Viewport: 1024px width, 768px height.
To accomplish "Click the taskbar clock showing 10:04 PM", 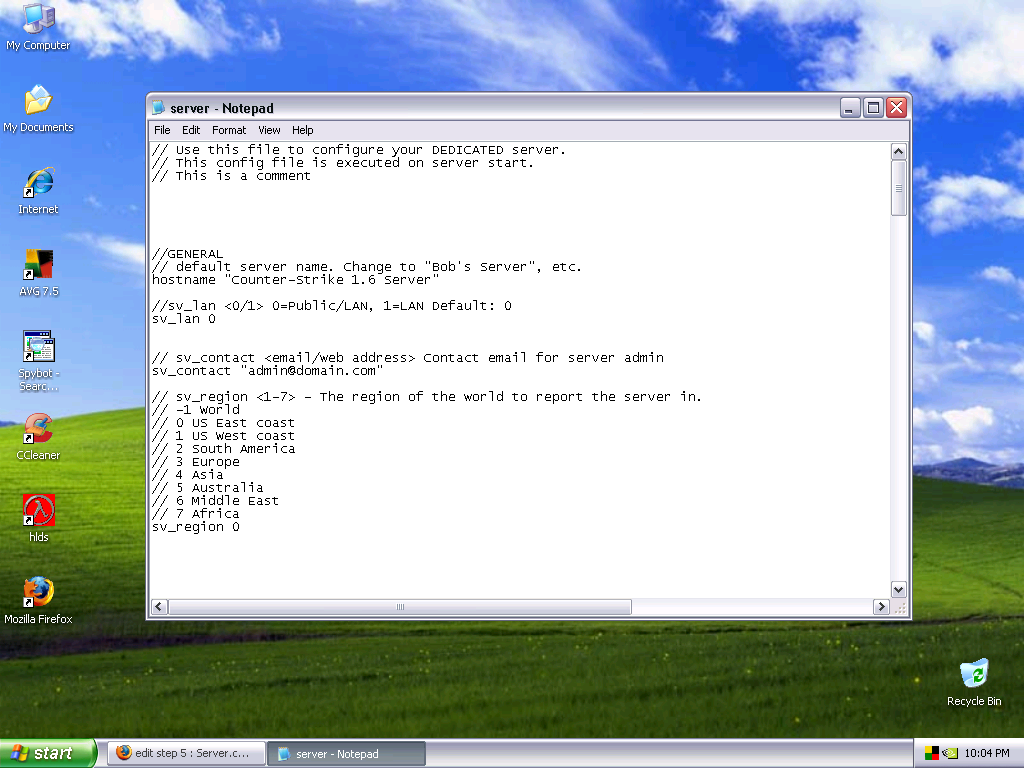I will coord(987,753).
